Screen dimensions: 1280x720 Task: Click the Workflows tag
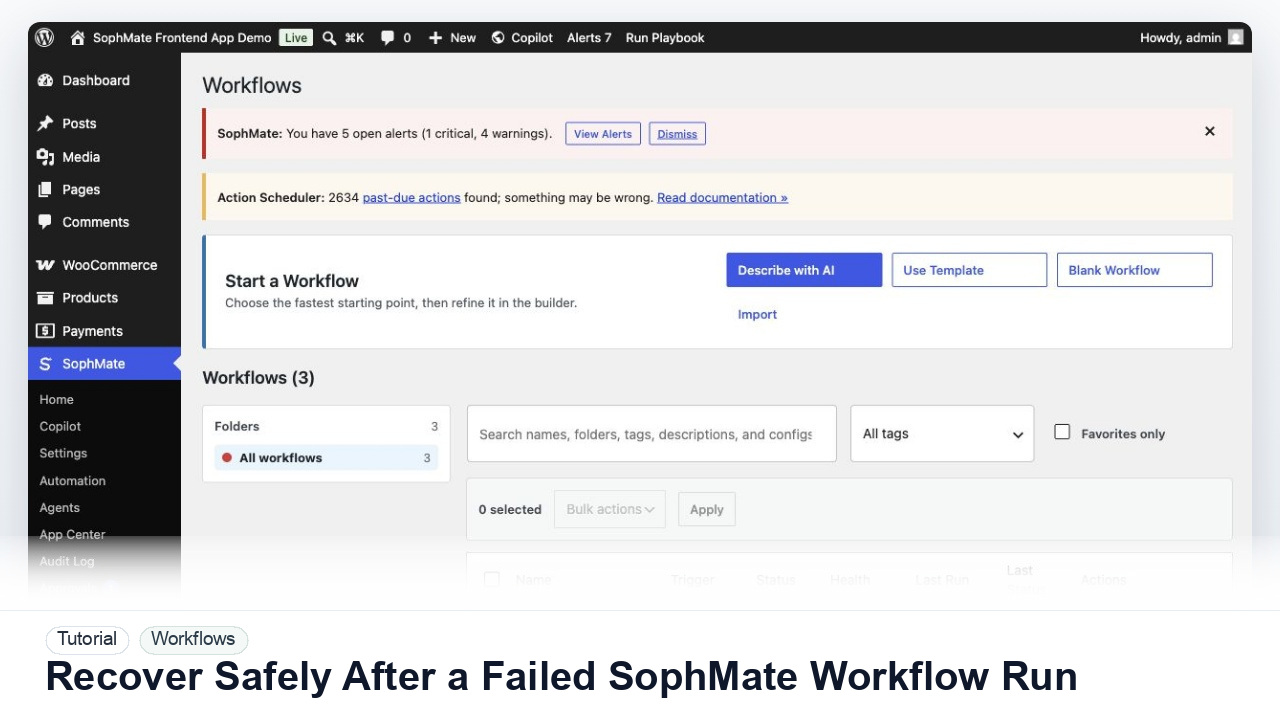193,639
